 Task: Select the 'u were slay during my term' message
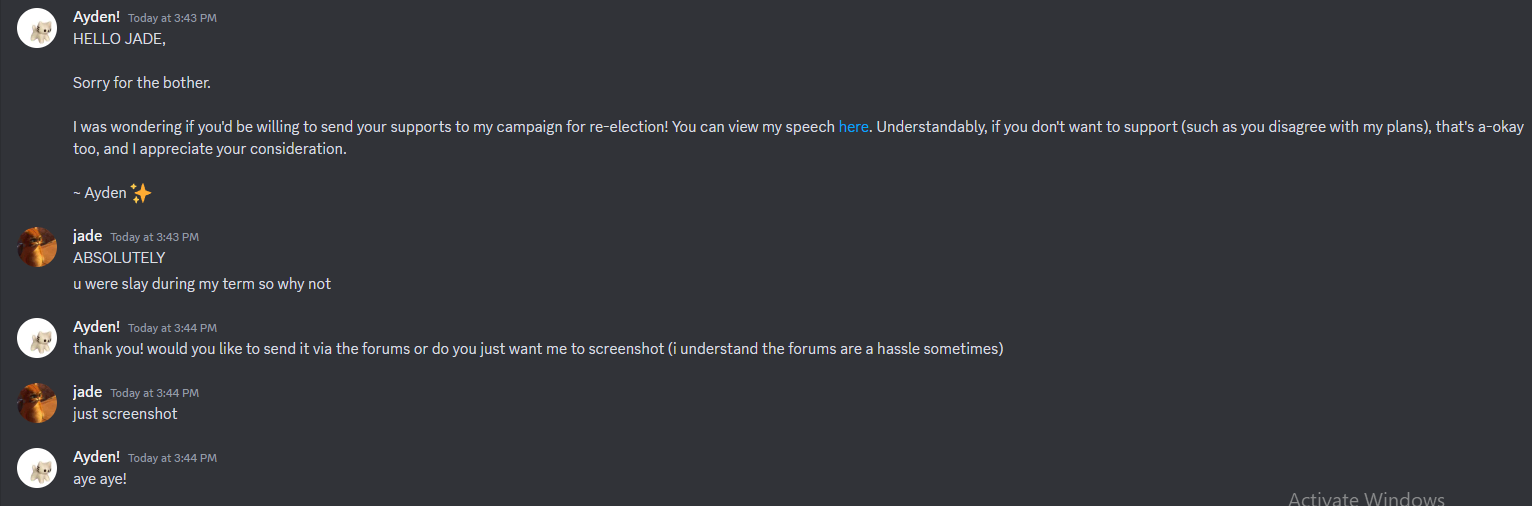coord(202,284)
